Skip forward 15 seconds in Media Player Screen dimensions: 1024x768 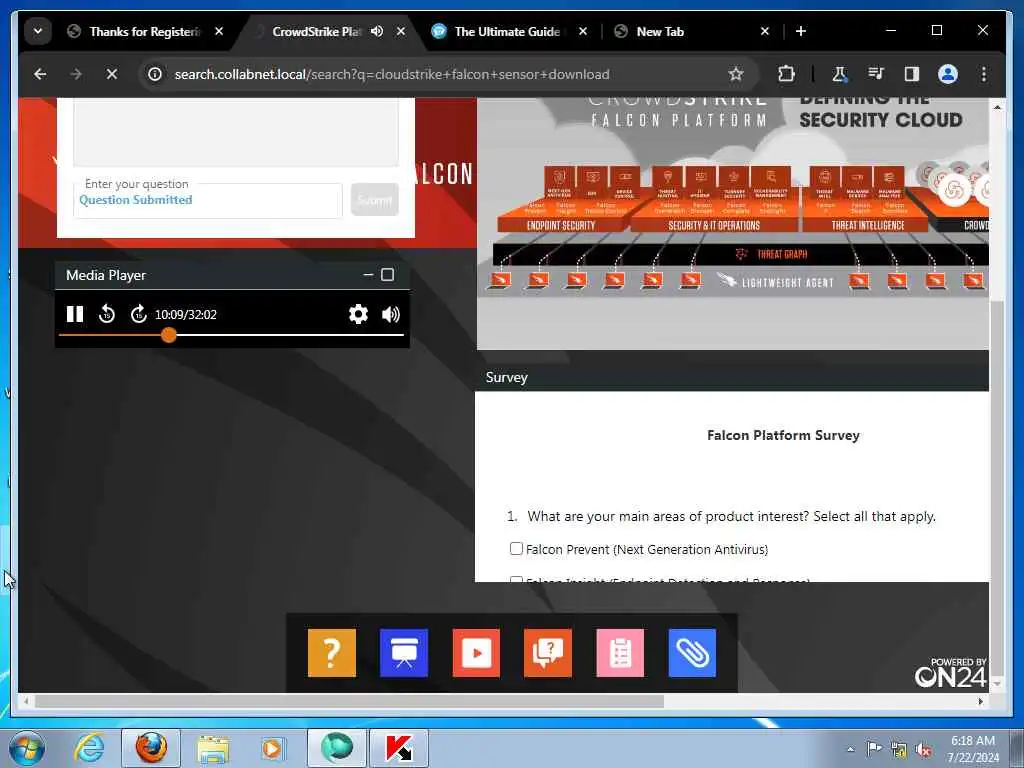click(138, 314)
